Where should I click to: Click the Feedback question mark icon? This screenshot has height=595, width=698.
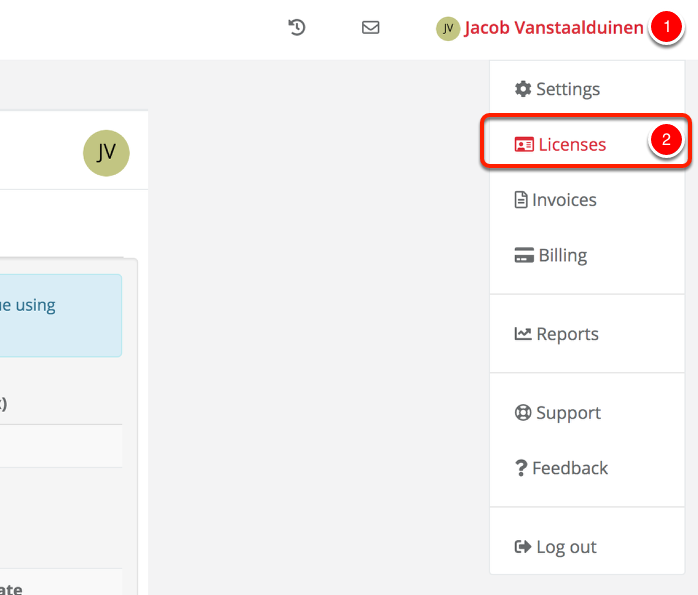point(521,468)
